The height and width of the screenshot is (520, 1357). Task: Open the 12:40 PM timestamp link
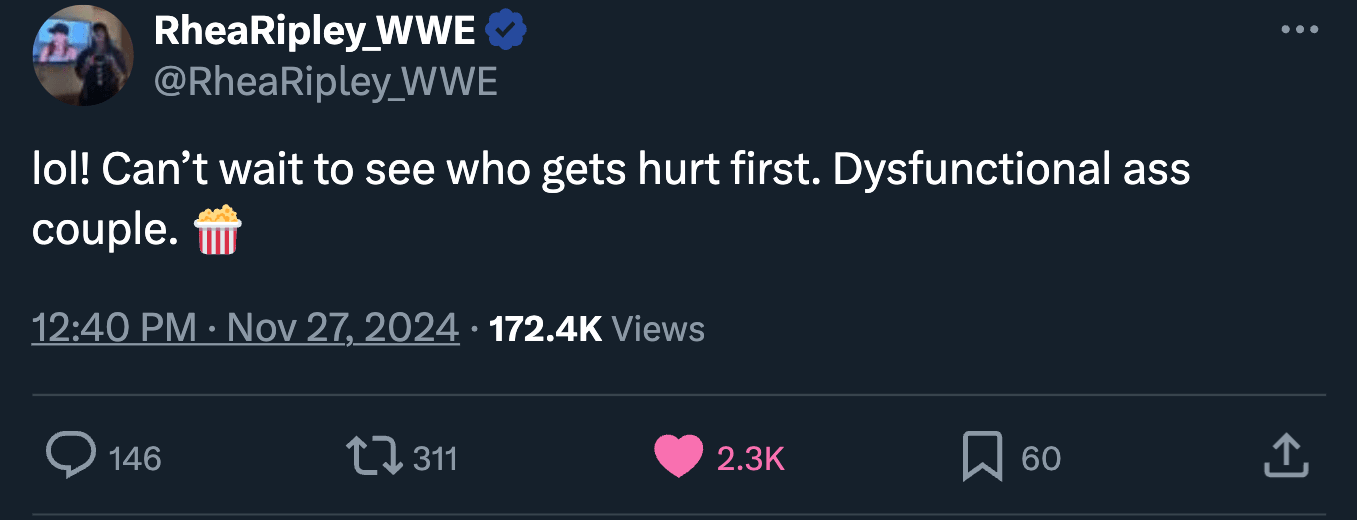[114, 328]
